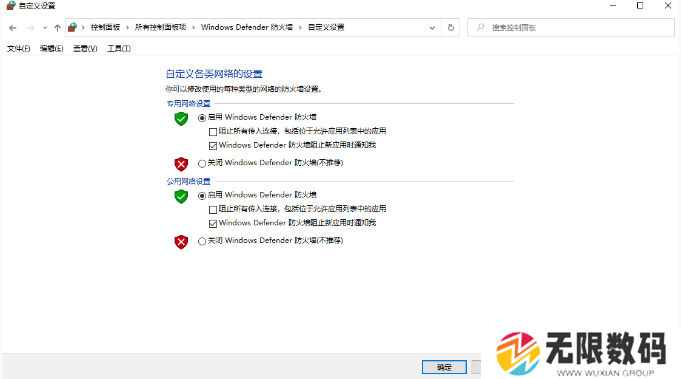The width and height of the screenshot is (681, 379).
Task: Go back using the navigation arrow
Action: [x=13, y=28]
